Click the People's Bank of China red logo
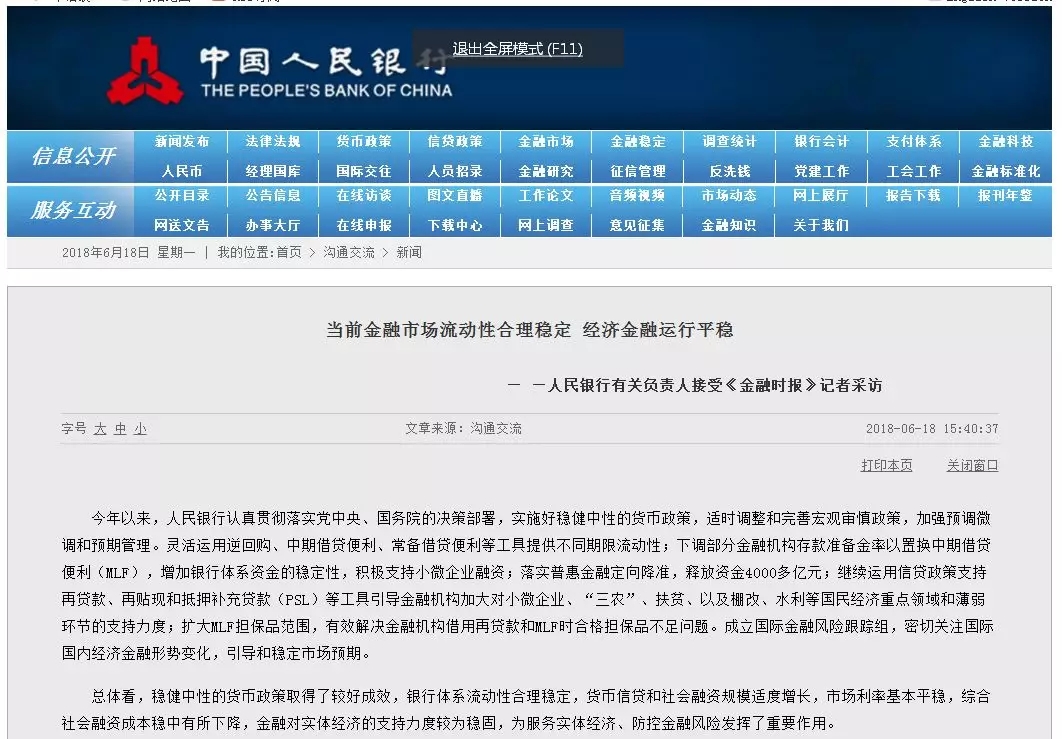 tap(144, 72)
